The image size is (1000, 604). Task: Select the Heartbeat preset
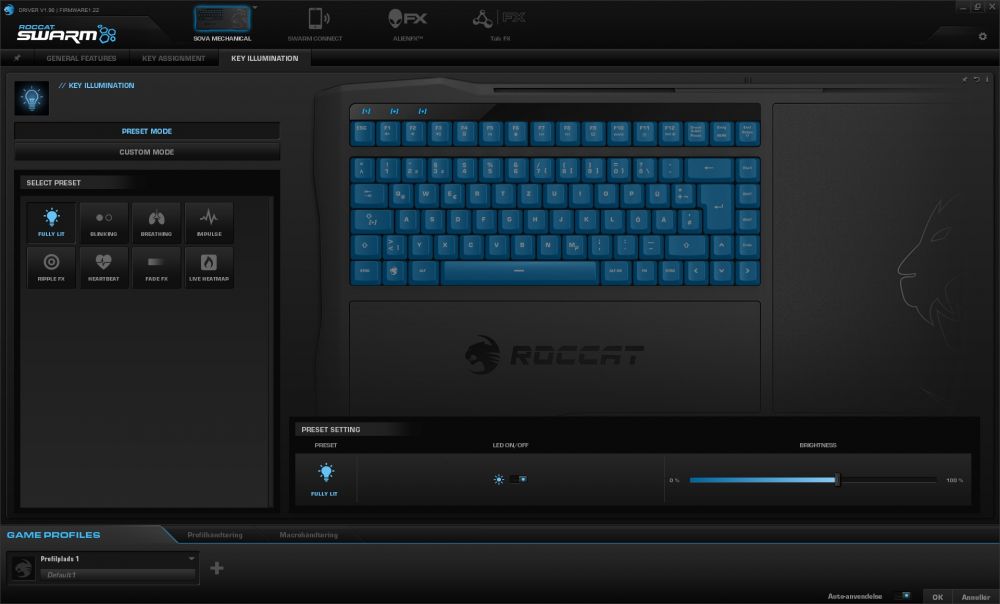[104, 267]
